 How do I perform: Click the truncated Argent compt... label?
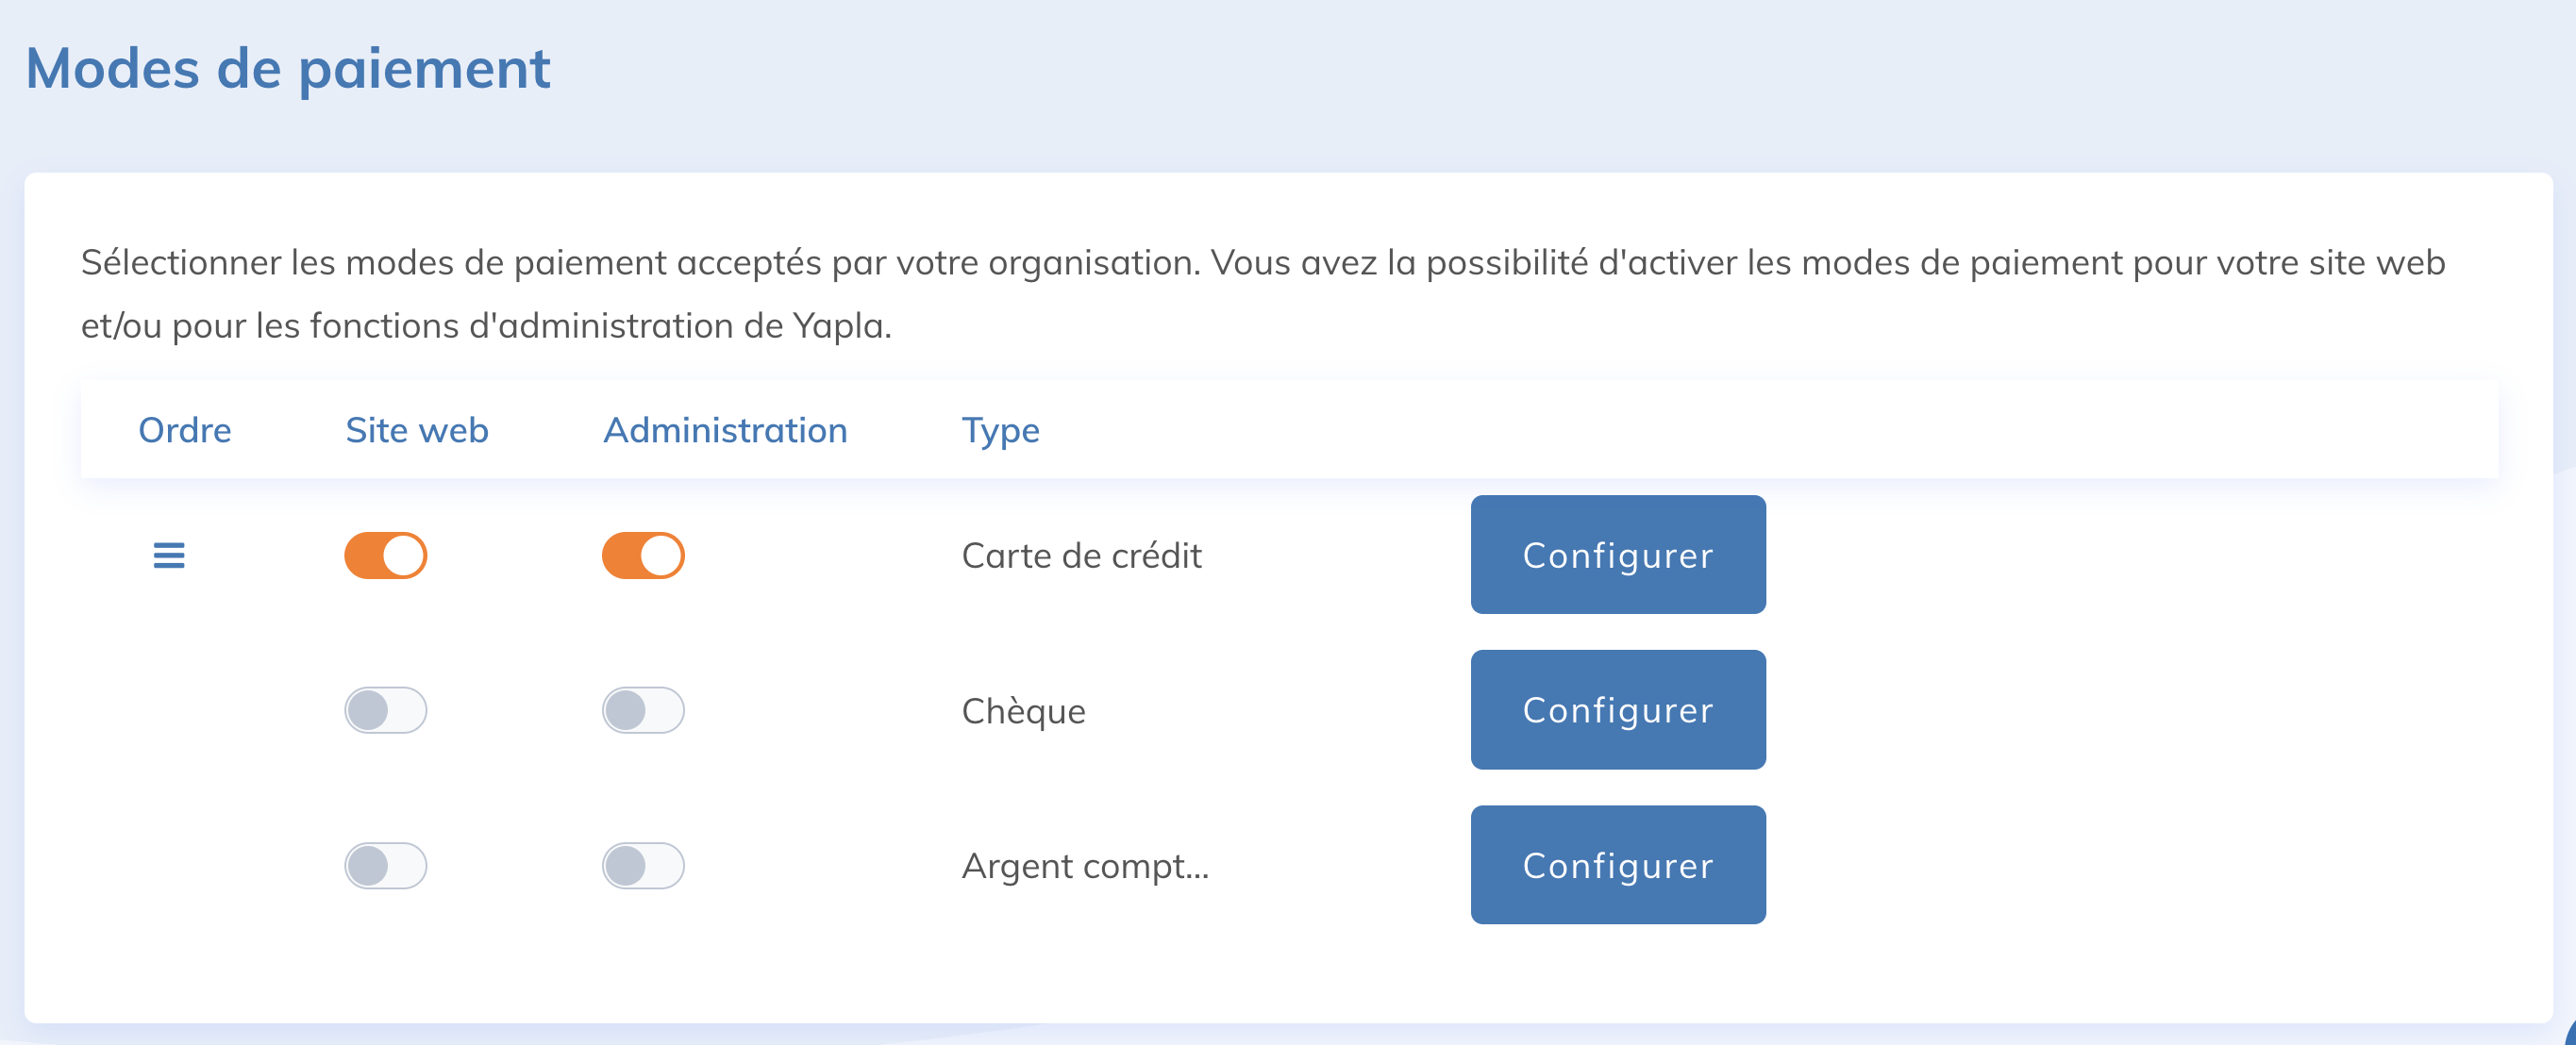click(1085, 866)
